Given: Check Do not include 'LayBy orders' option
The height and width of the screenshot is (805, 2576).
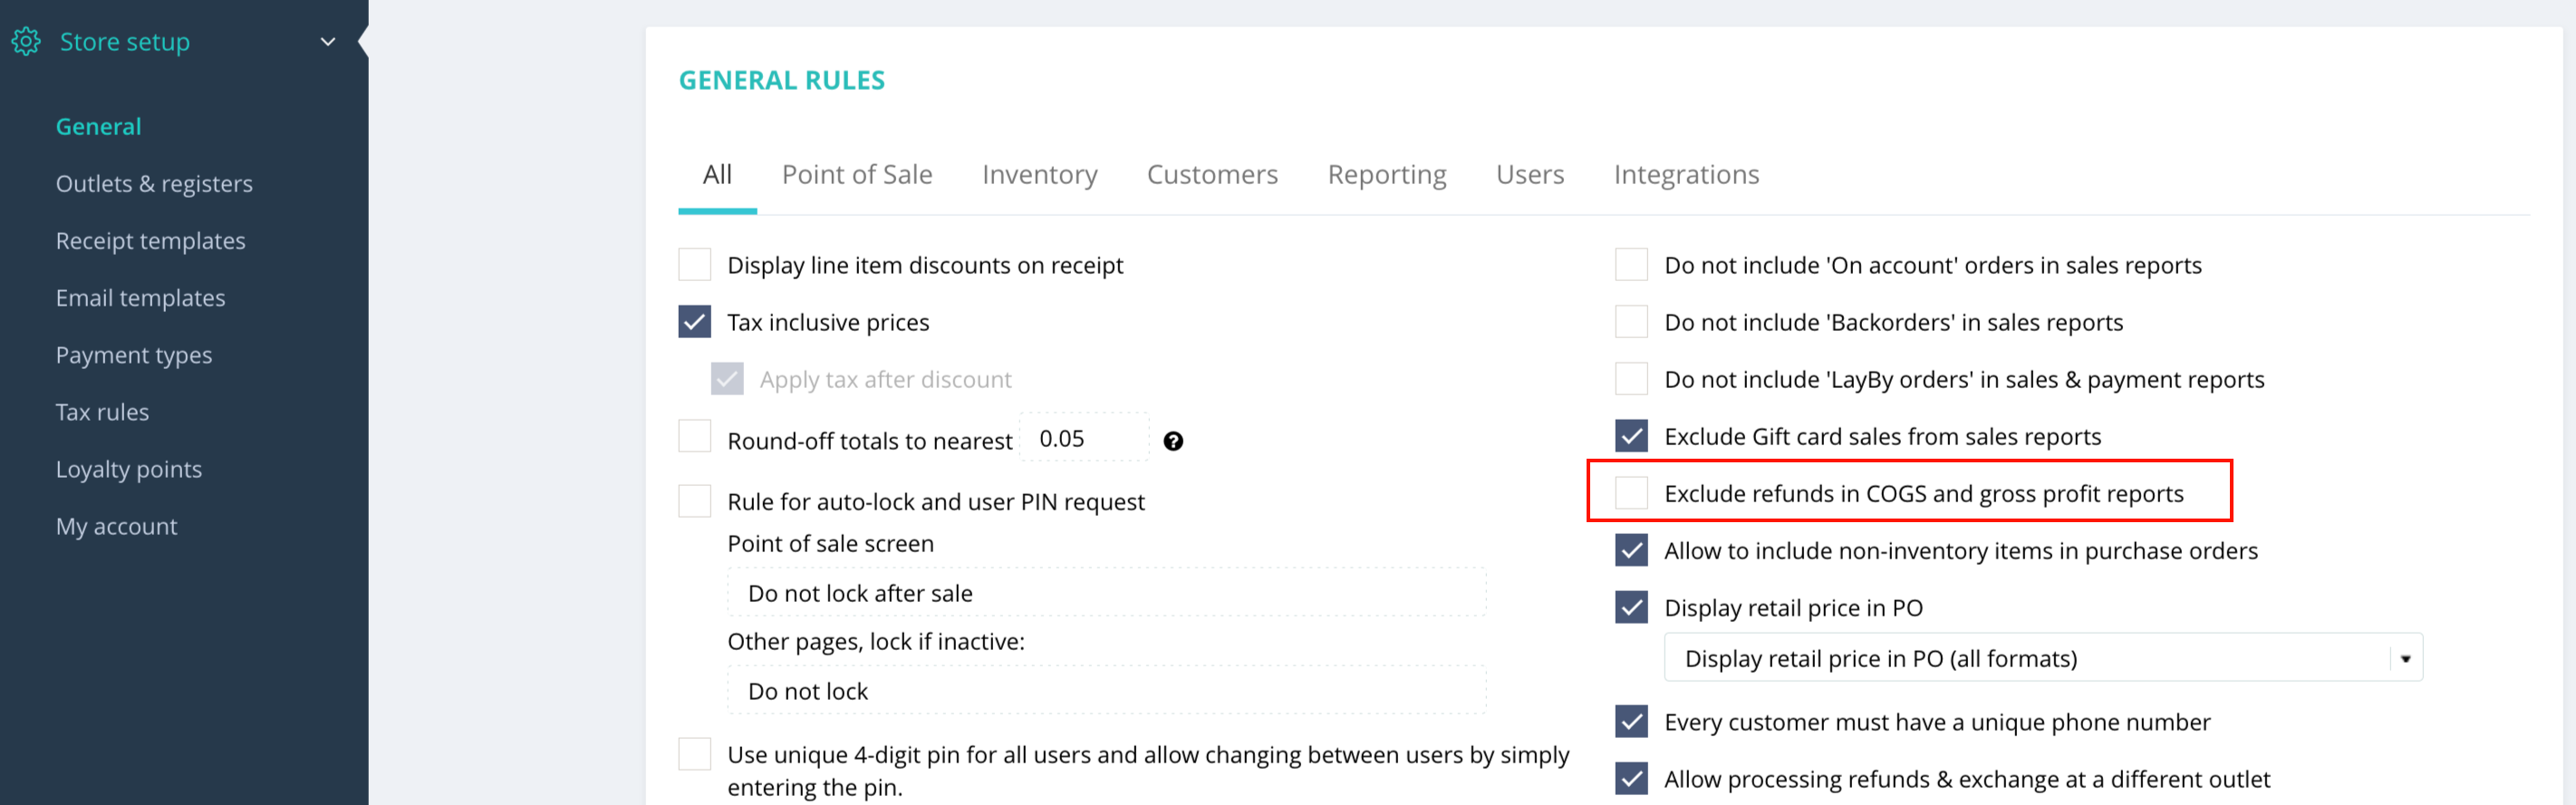Looking at the screenshot, I should coord(1631,379).
